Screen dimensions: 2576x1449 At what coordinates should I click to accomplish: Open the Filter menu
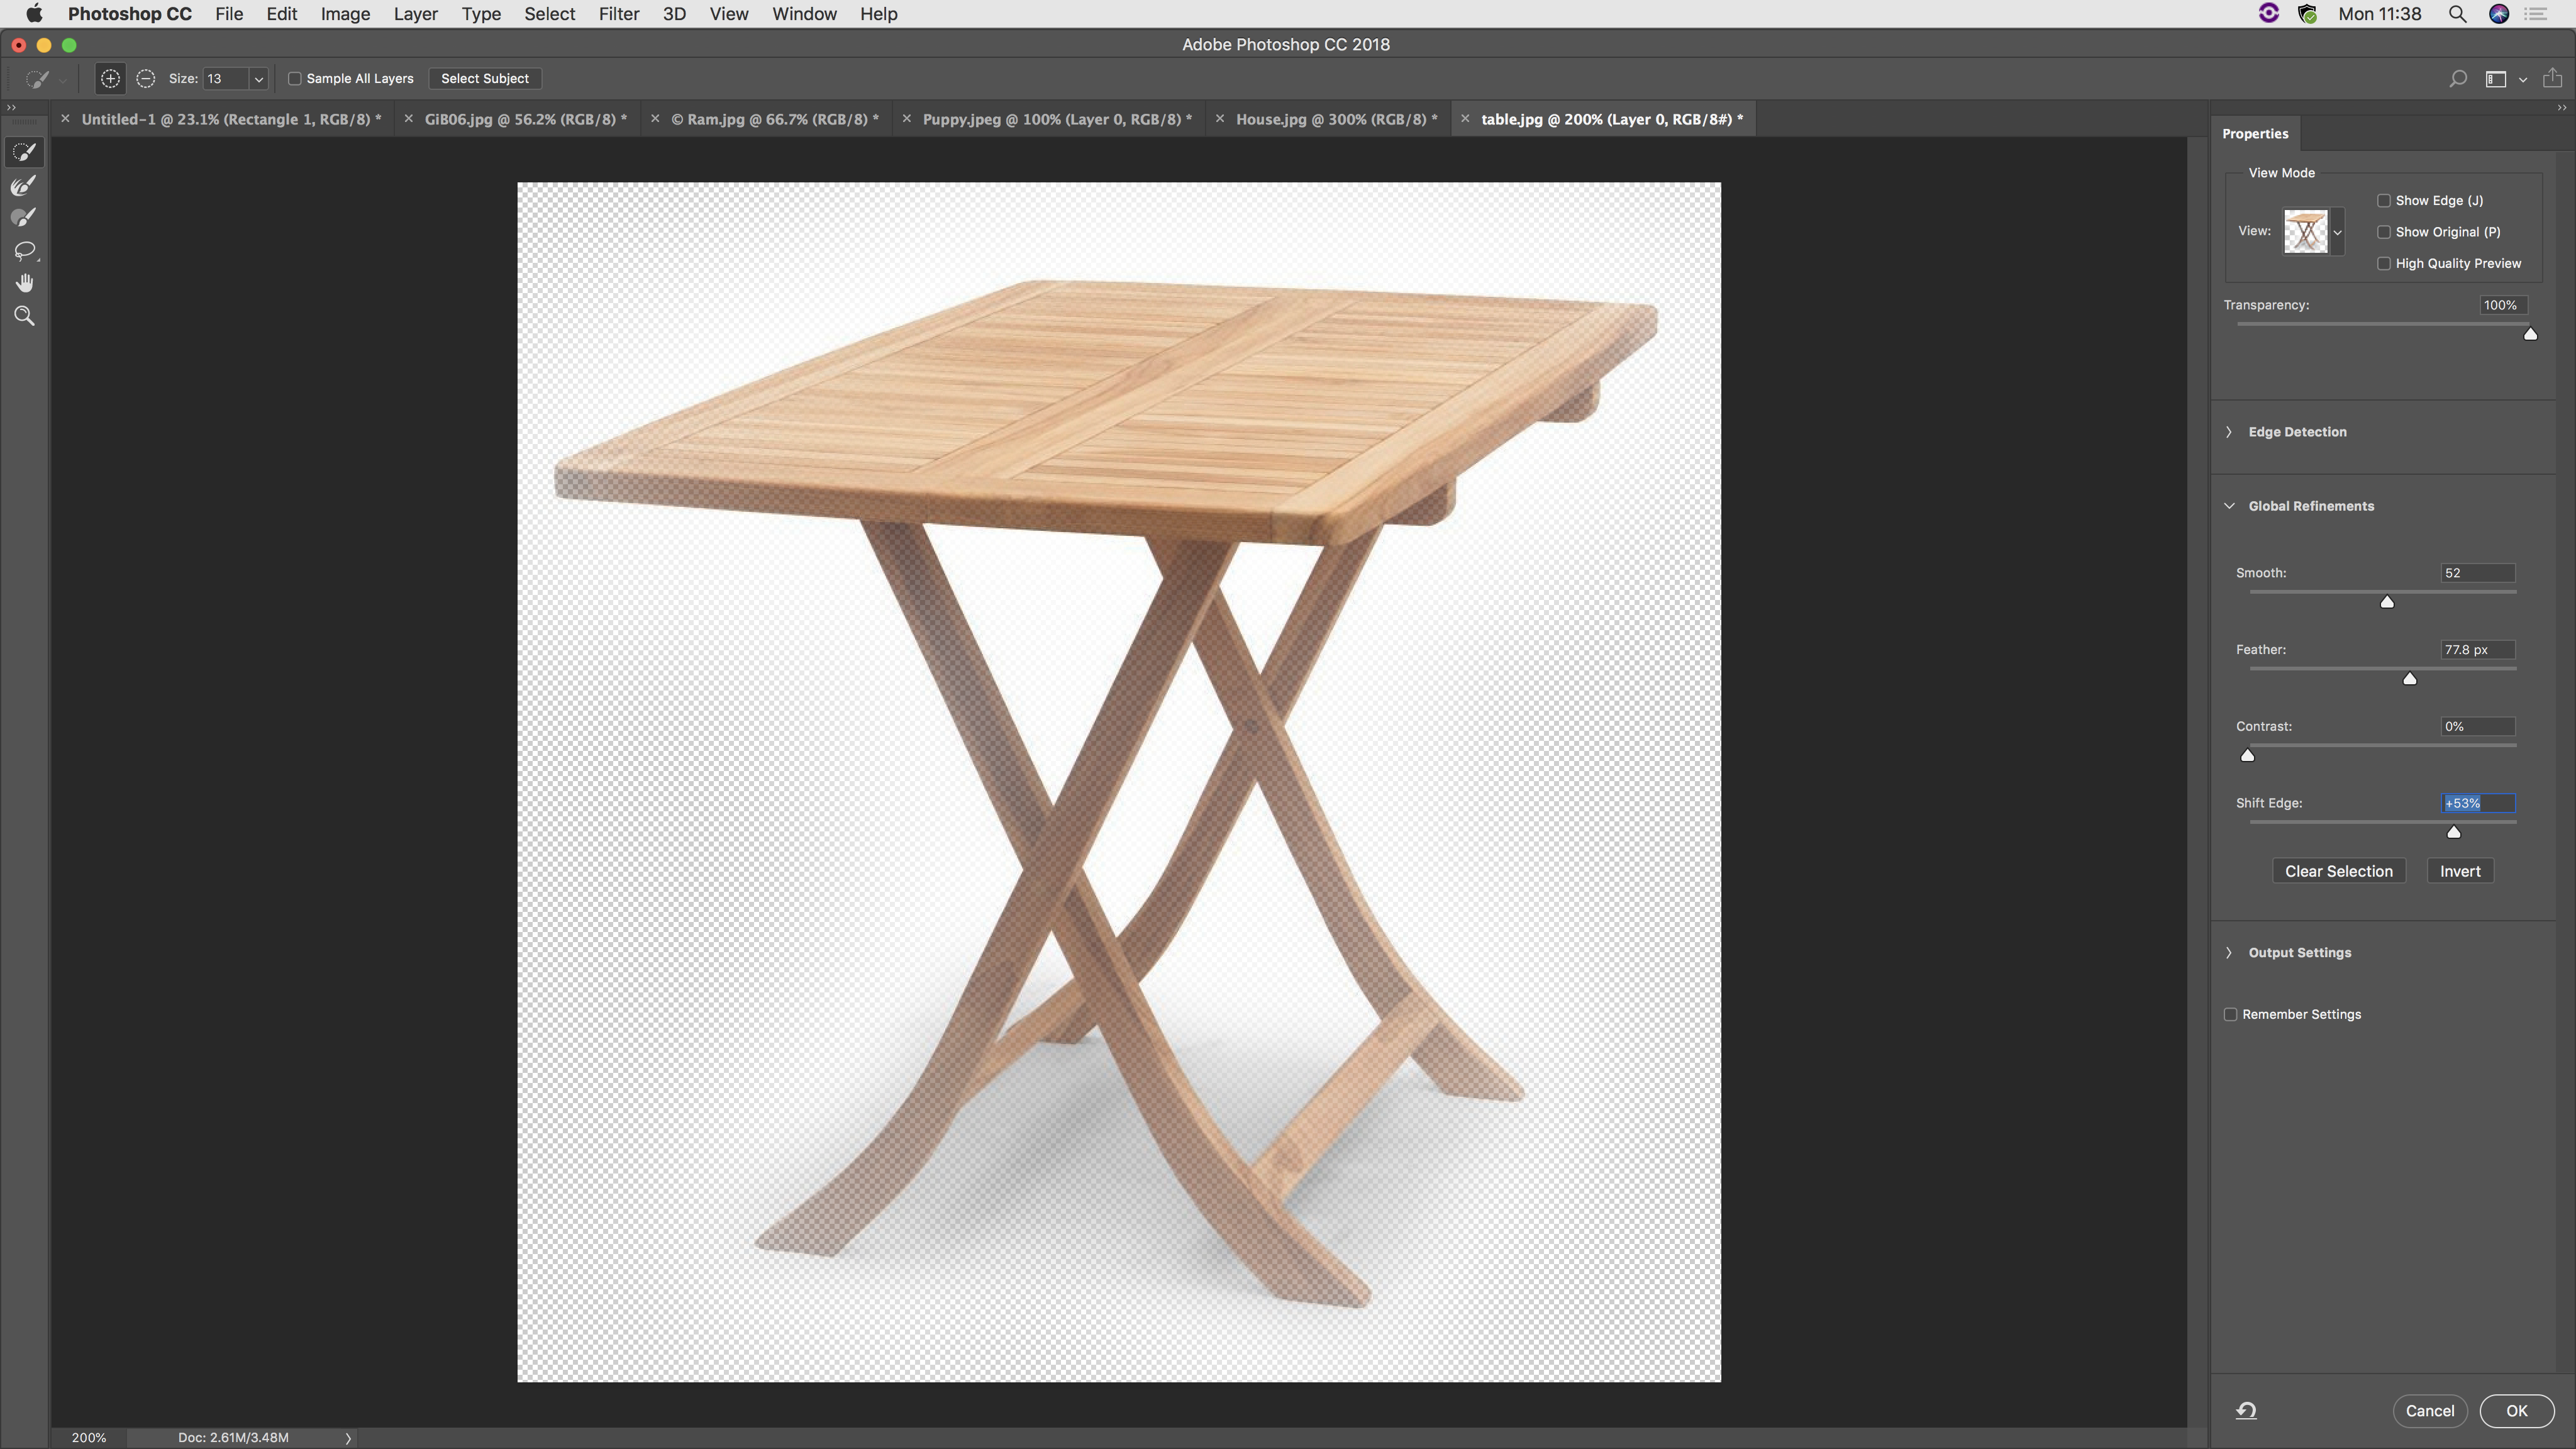point(618,14)
